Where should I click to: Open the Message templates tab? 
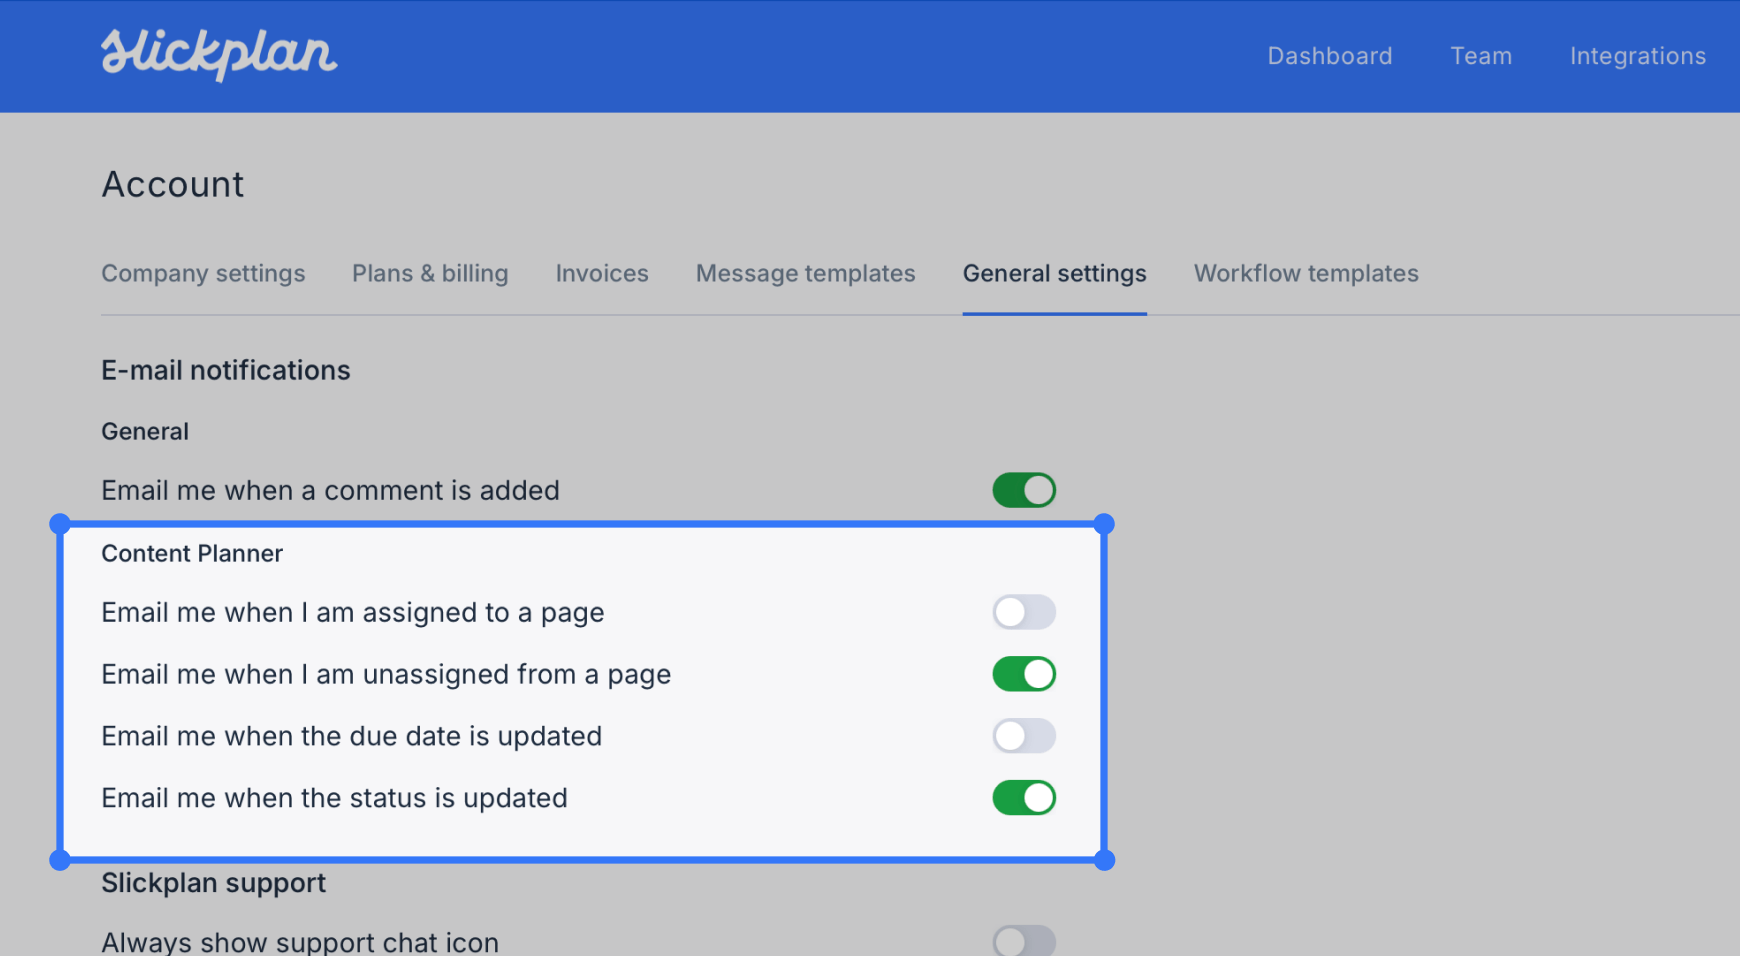point(805,273)
